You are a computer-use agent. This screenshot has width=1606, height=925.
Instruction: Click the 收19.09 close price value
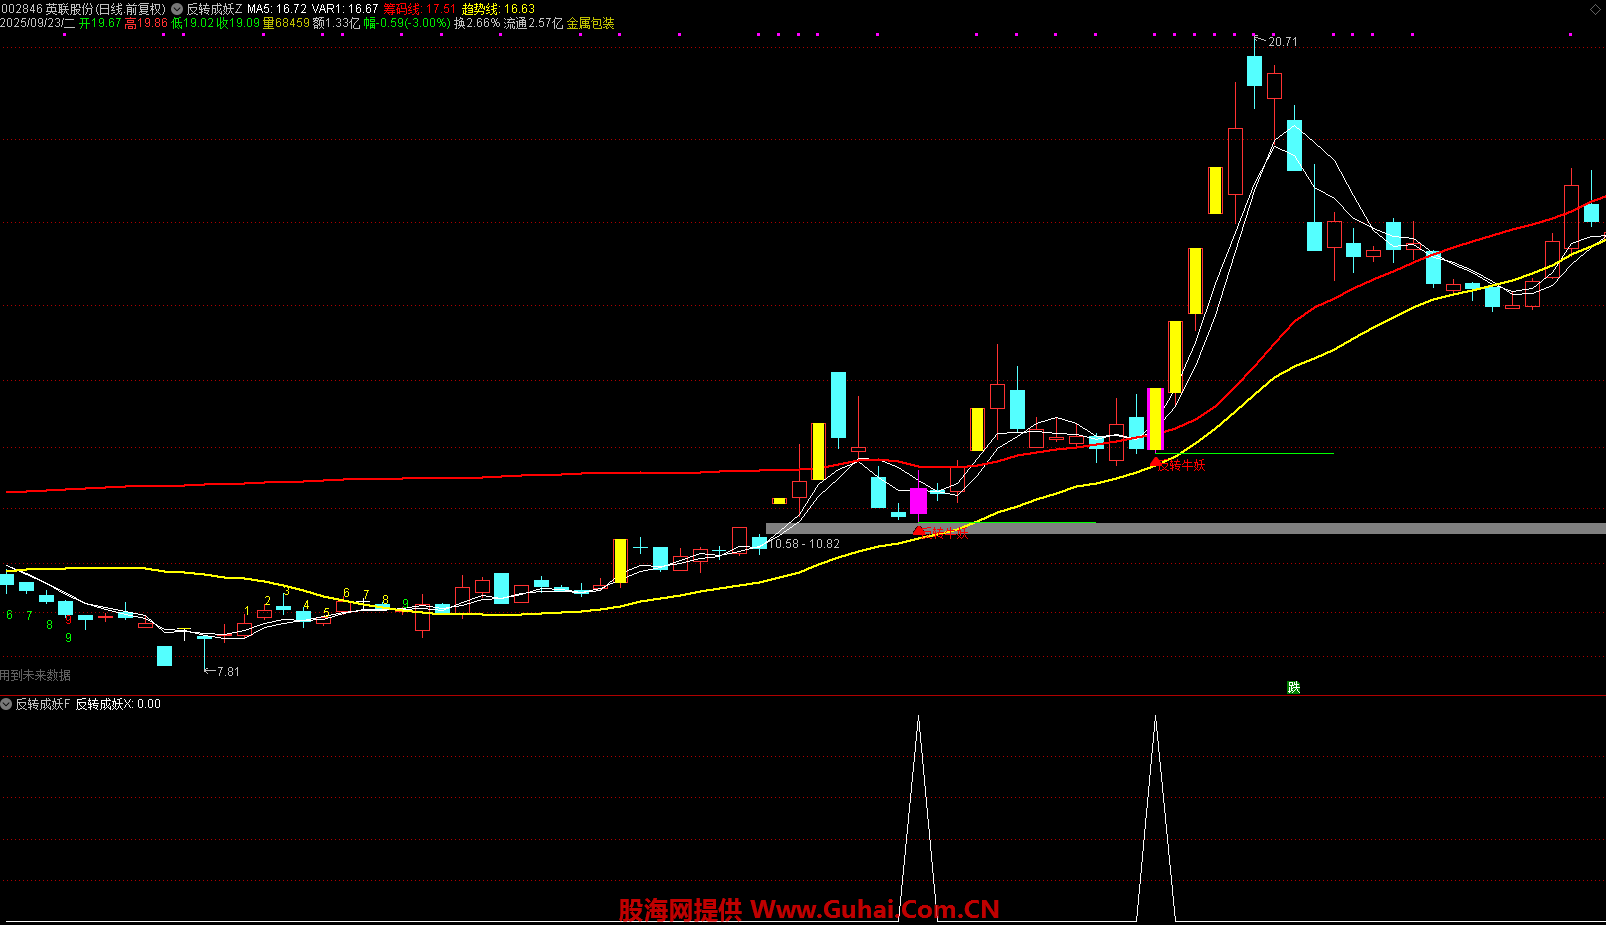tap(239, 23)
